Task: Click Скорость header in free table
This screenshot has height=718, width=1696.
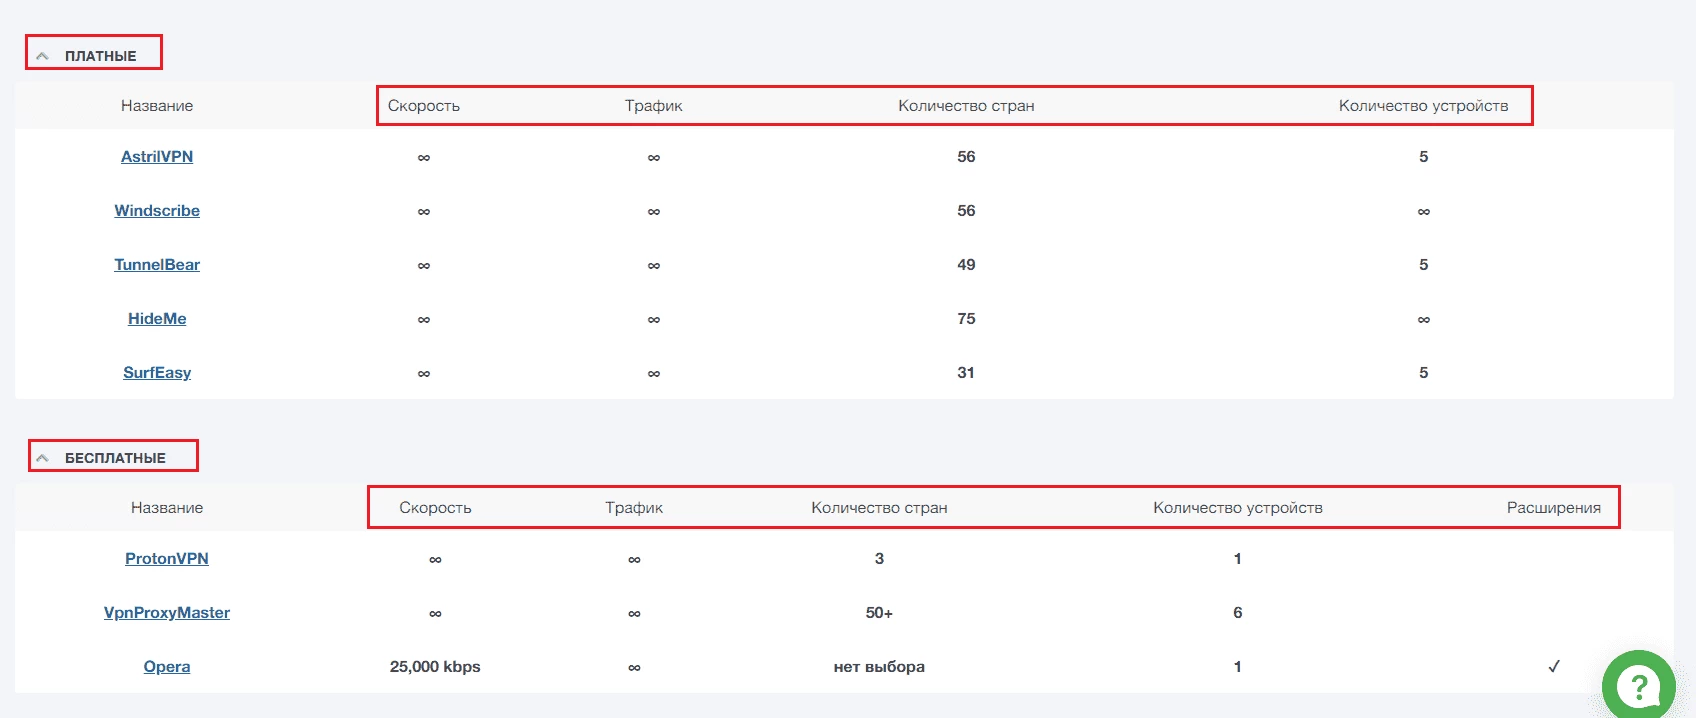Action: (435, 508)
